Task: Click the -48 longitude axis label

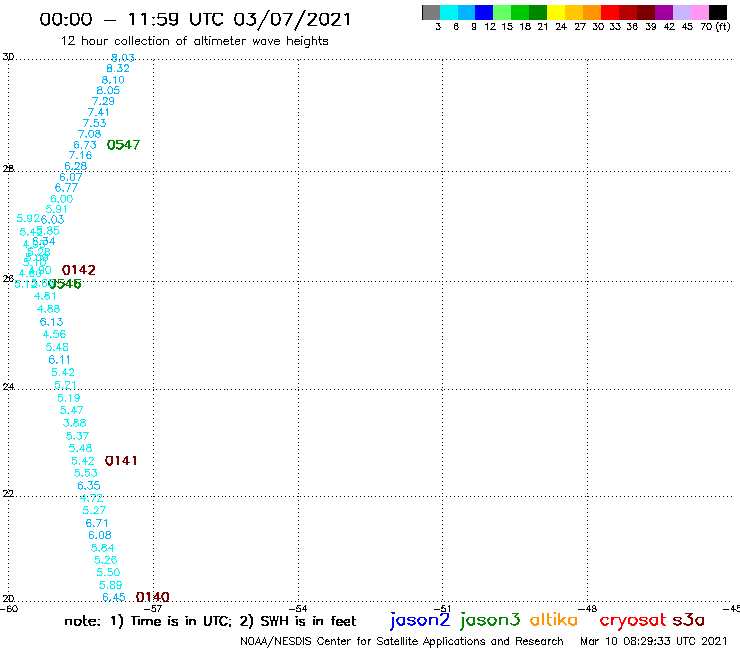Action: [x=589, y=609]
